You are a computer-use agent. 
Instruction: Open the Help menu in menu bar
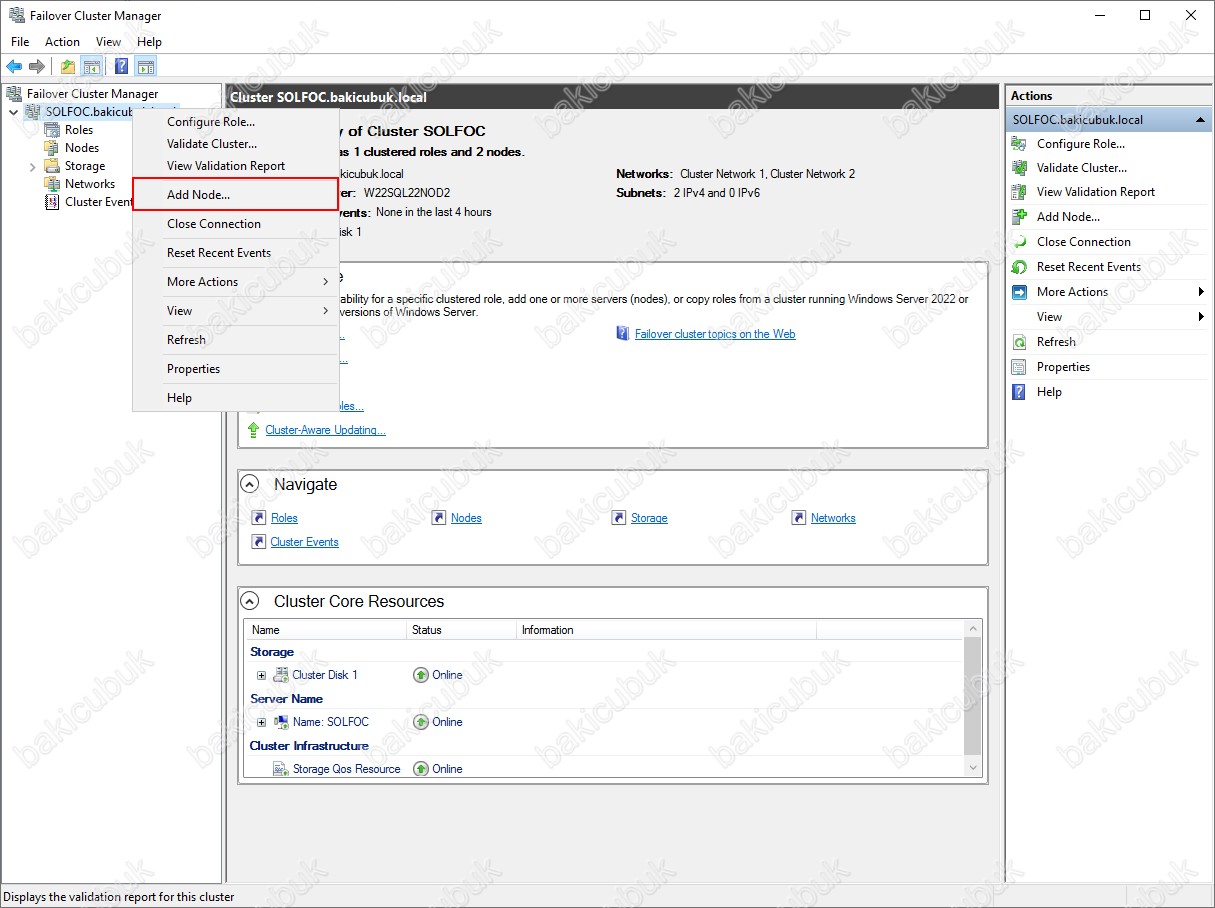tap(149, 42)
